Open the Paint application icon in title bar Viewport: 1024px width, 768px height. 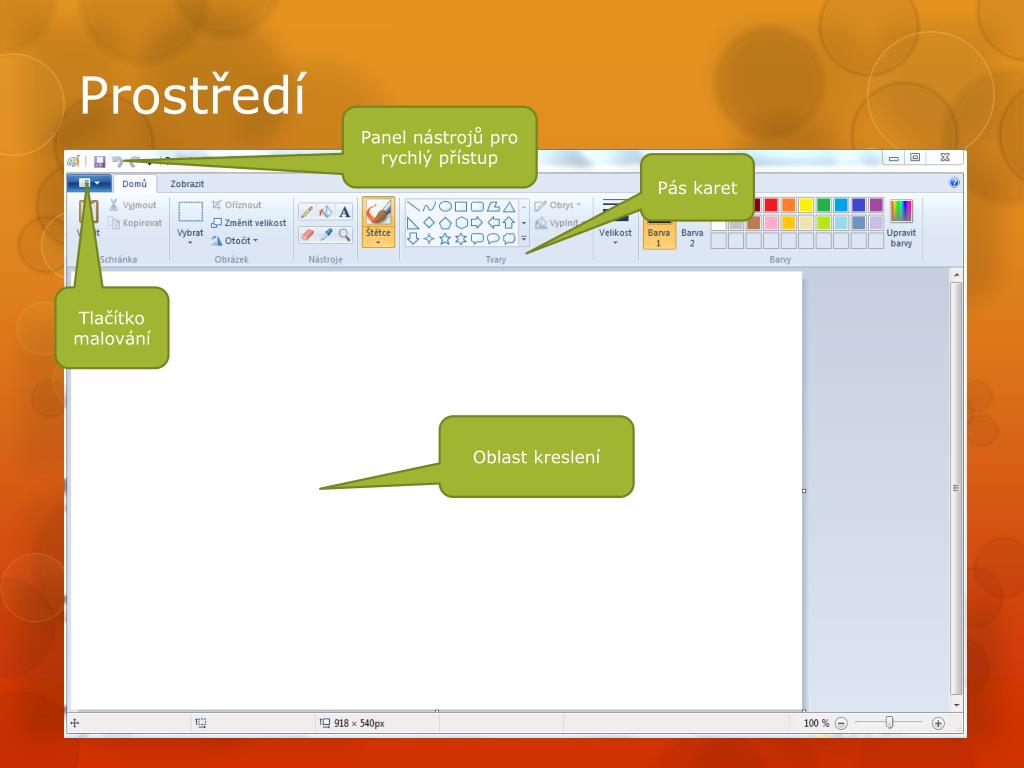(x=74, y=161)
